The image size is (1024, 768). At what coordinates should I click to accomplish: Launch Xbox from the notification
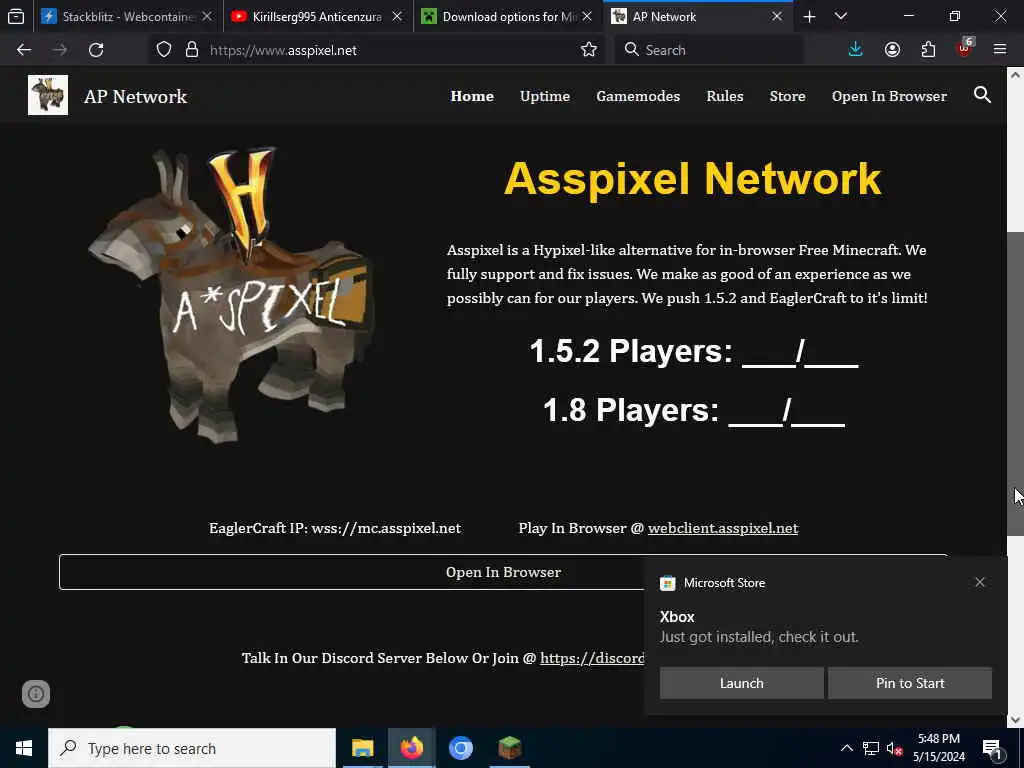point(742,683)
